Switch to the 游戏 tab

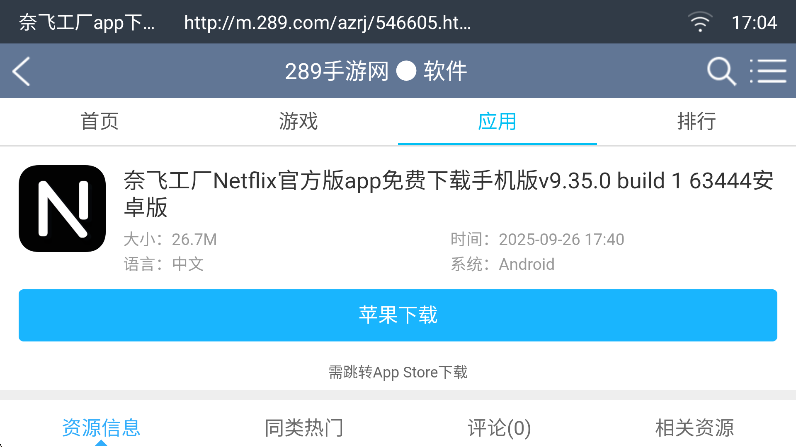point(298,121)
